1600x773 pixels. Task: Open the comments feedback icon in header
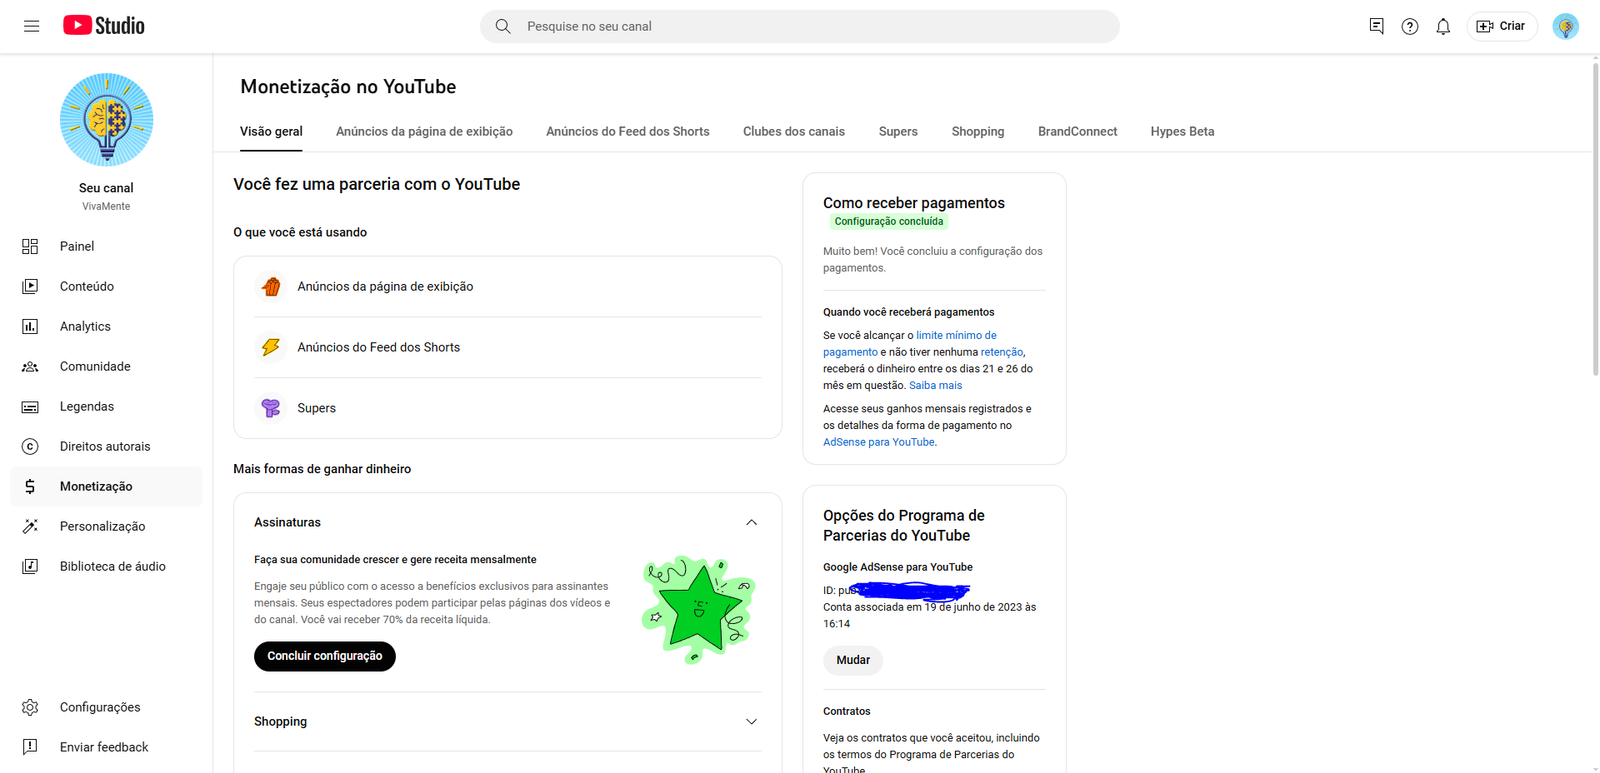[1376, 26]
